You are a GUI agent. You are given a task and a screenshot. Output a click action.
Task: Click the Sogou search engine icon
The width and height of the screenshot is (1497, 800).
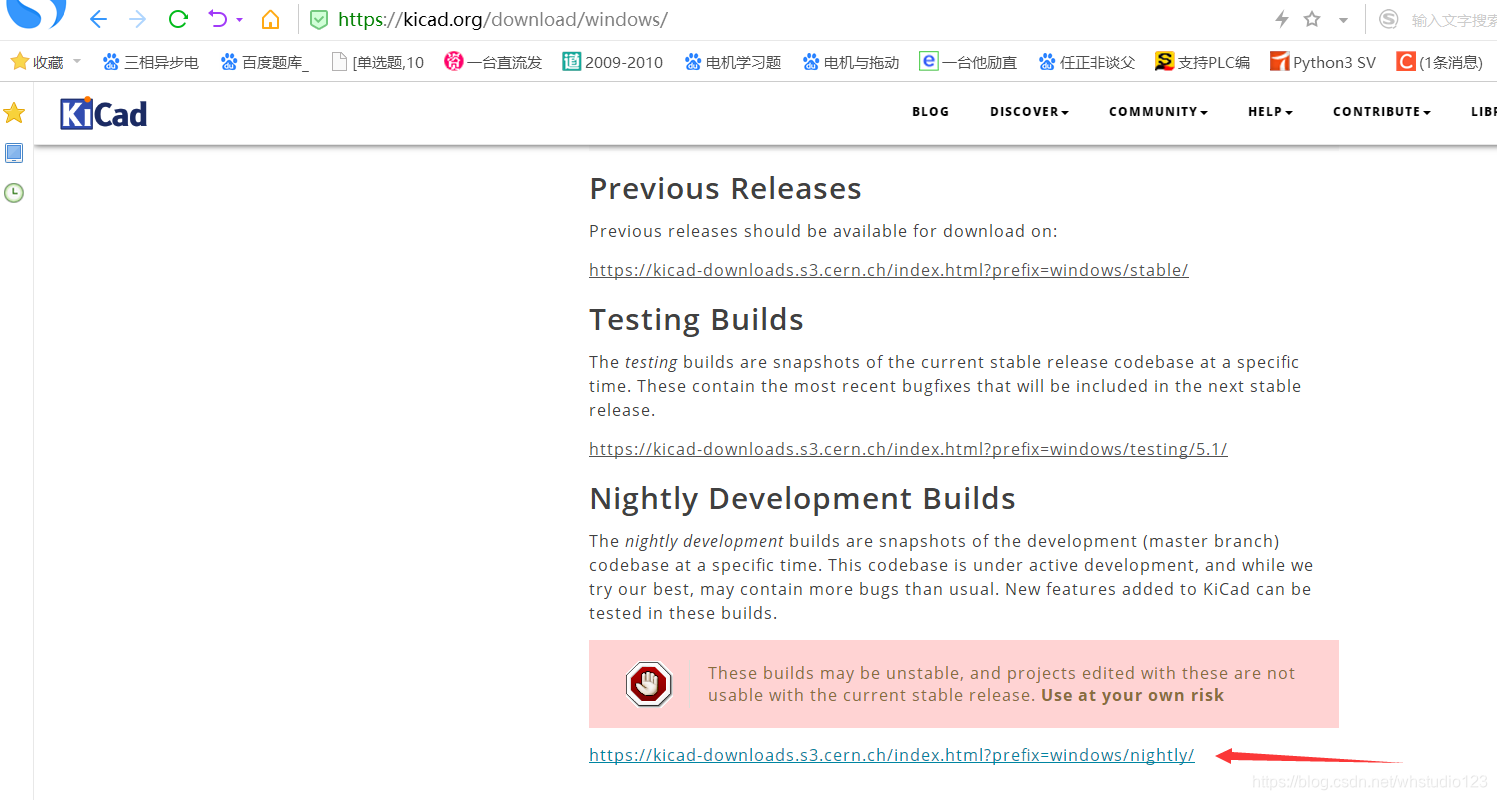1388,19
